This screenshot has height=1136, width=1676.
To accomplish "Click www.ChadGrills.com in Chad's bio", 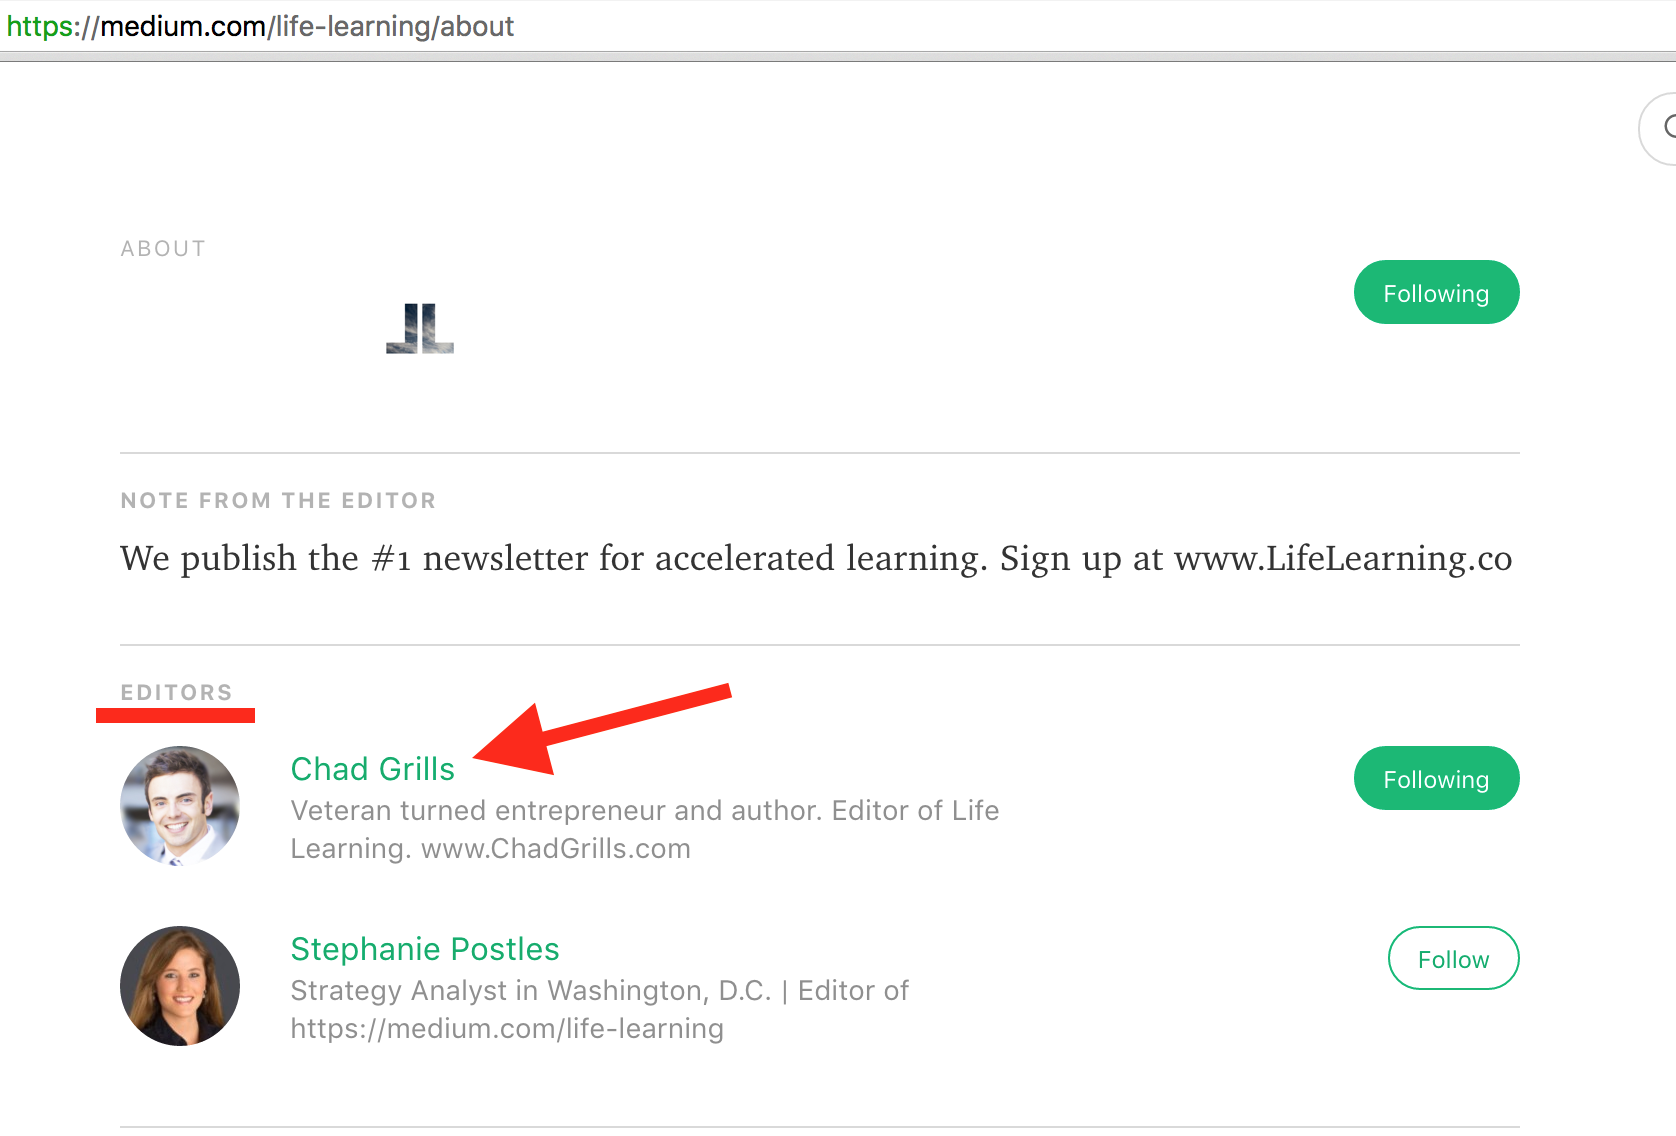I will [x=555, y=849].
